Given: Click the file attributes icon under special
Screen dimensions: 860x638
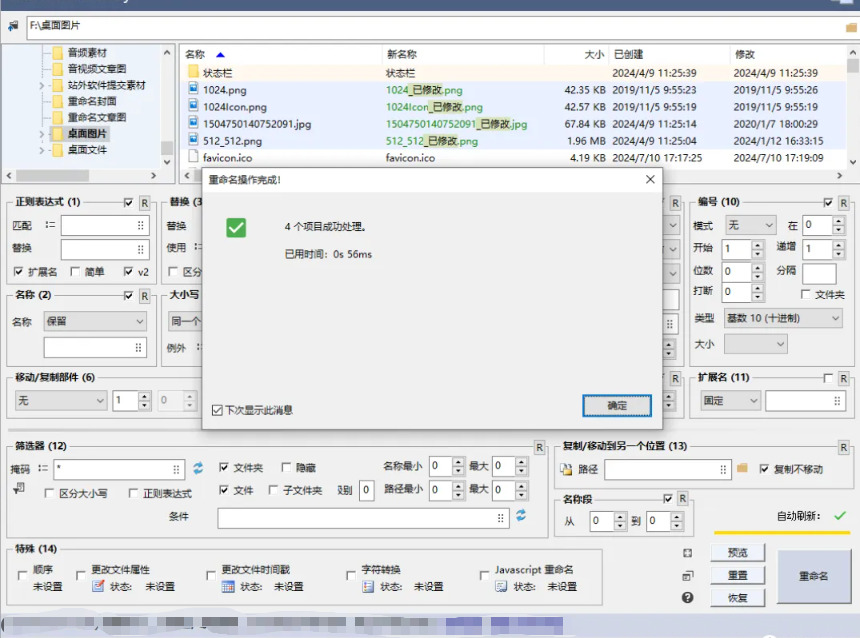Looking at the screenshot, I should point(98,586).
